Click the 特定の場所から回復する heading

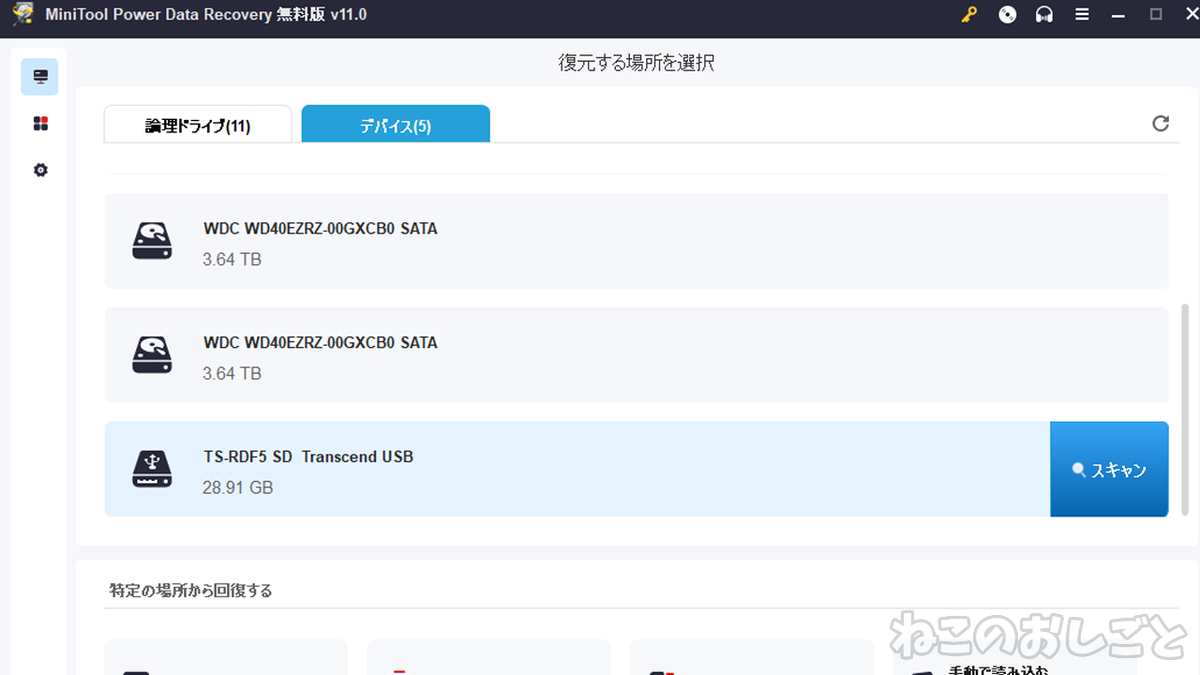click(x=191, y=590)
